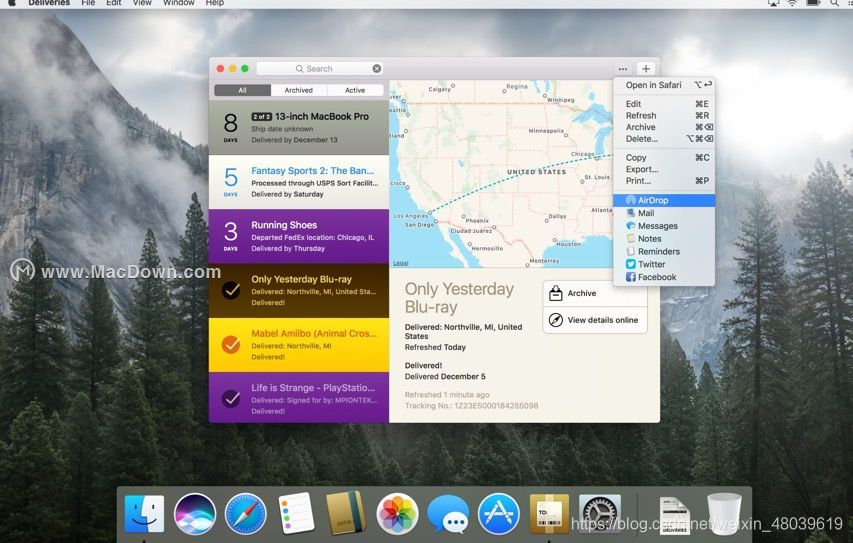Show All deliveries tab

pyautogui.click(x=243, y=90)
